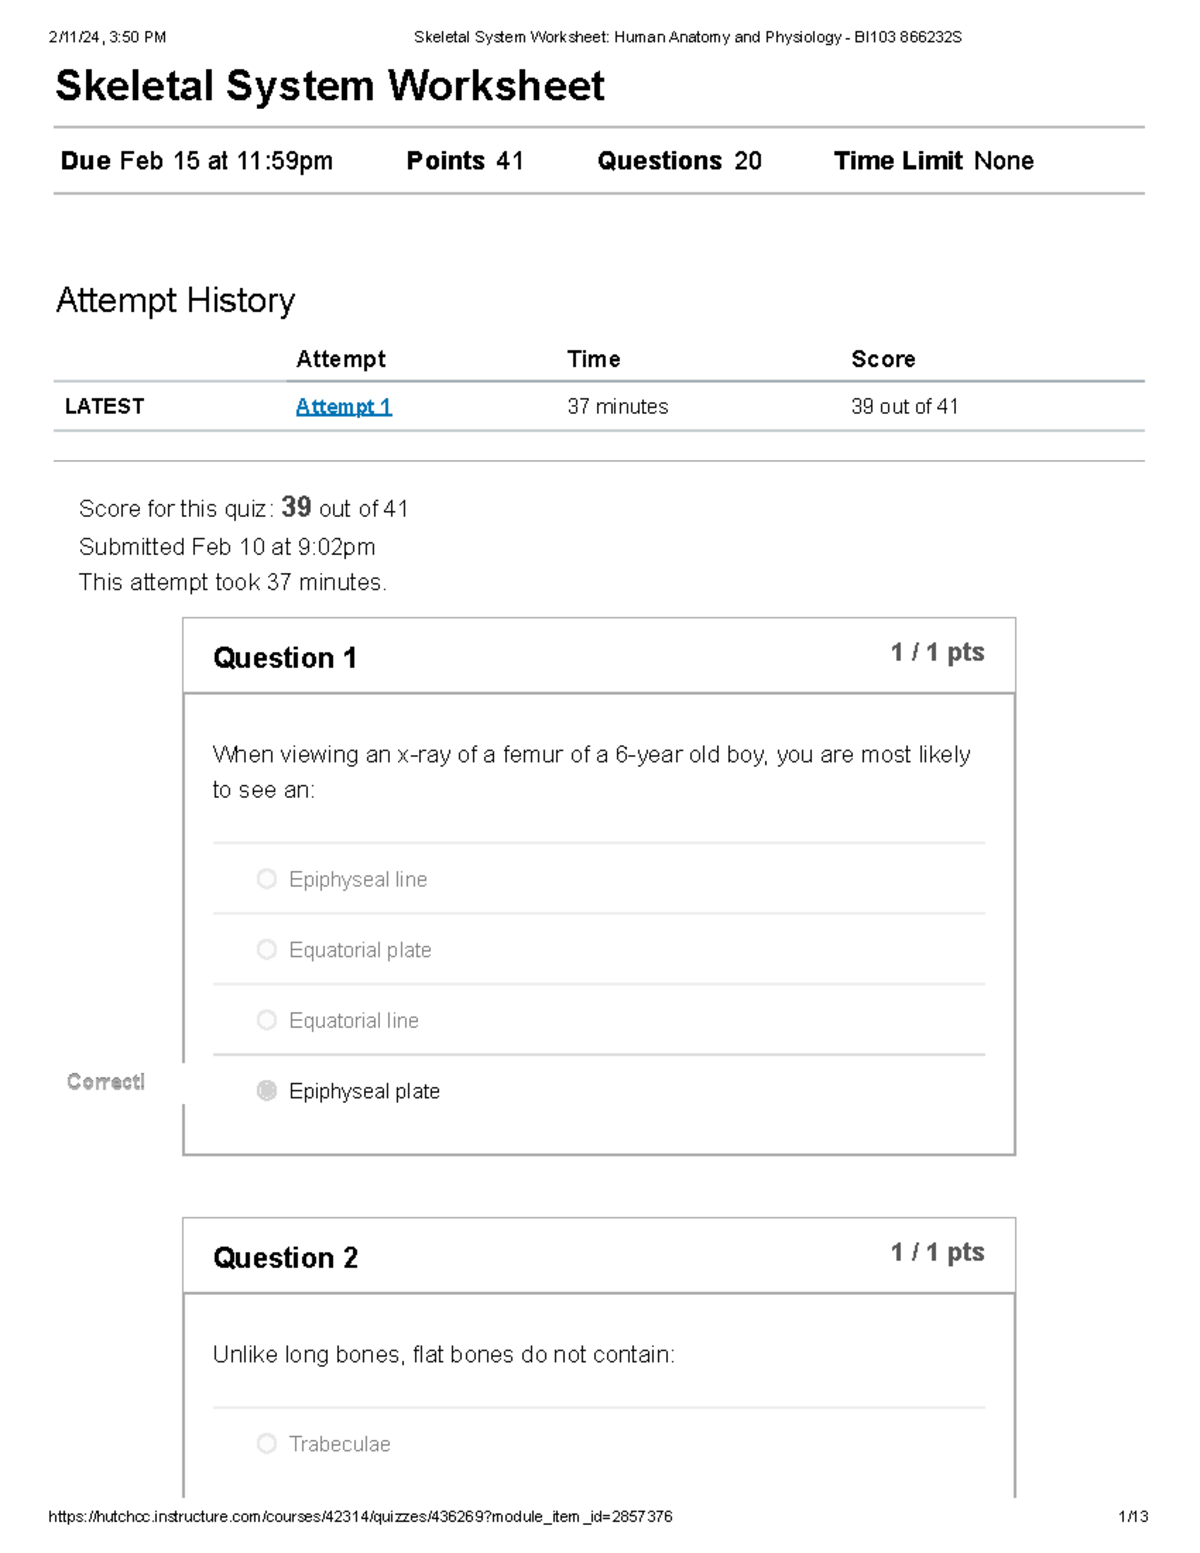Click the 1/13 page number

coord(1133,1517)
